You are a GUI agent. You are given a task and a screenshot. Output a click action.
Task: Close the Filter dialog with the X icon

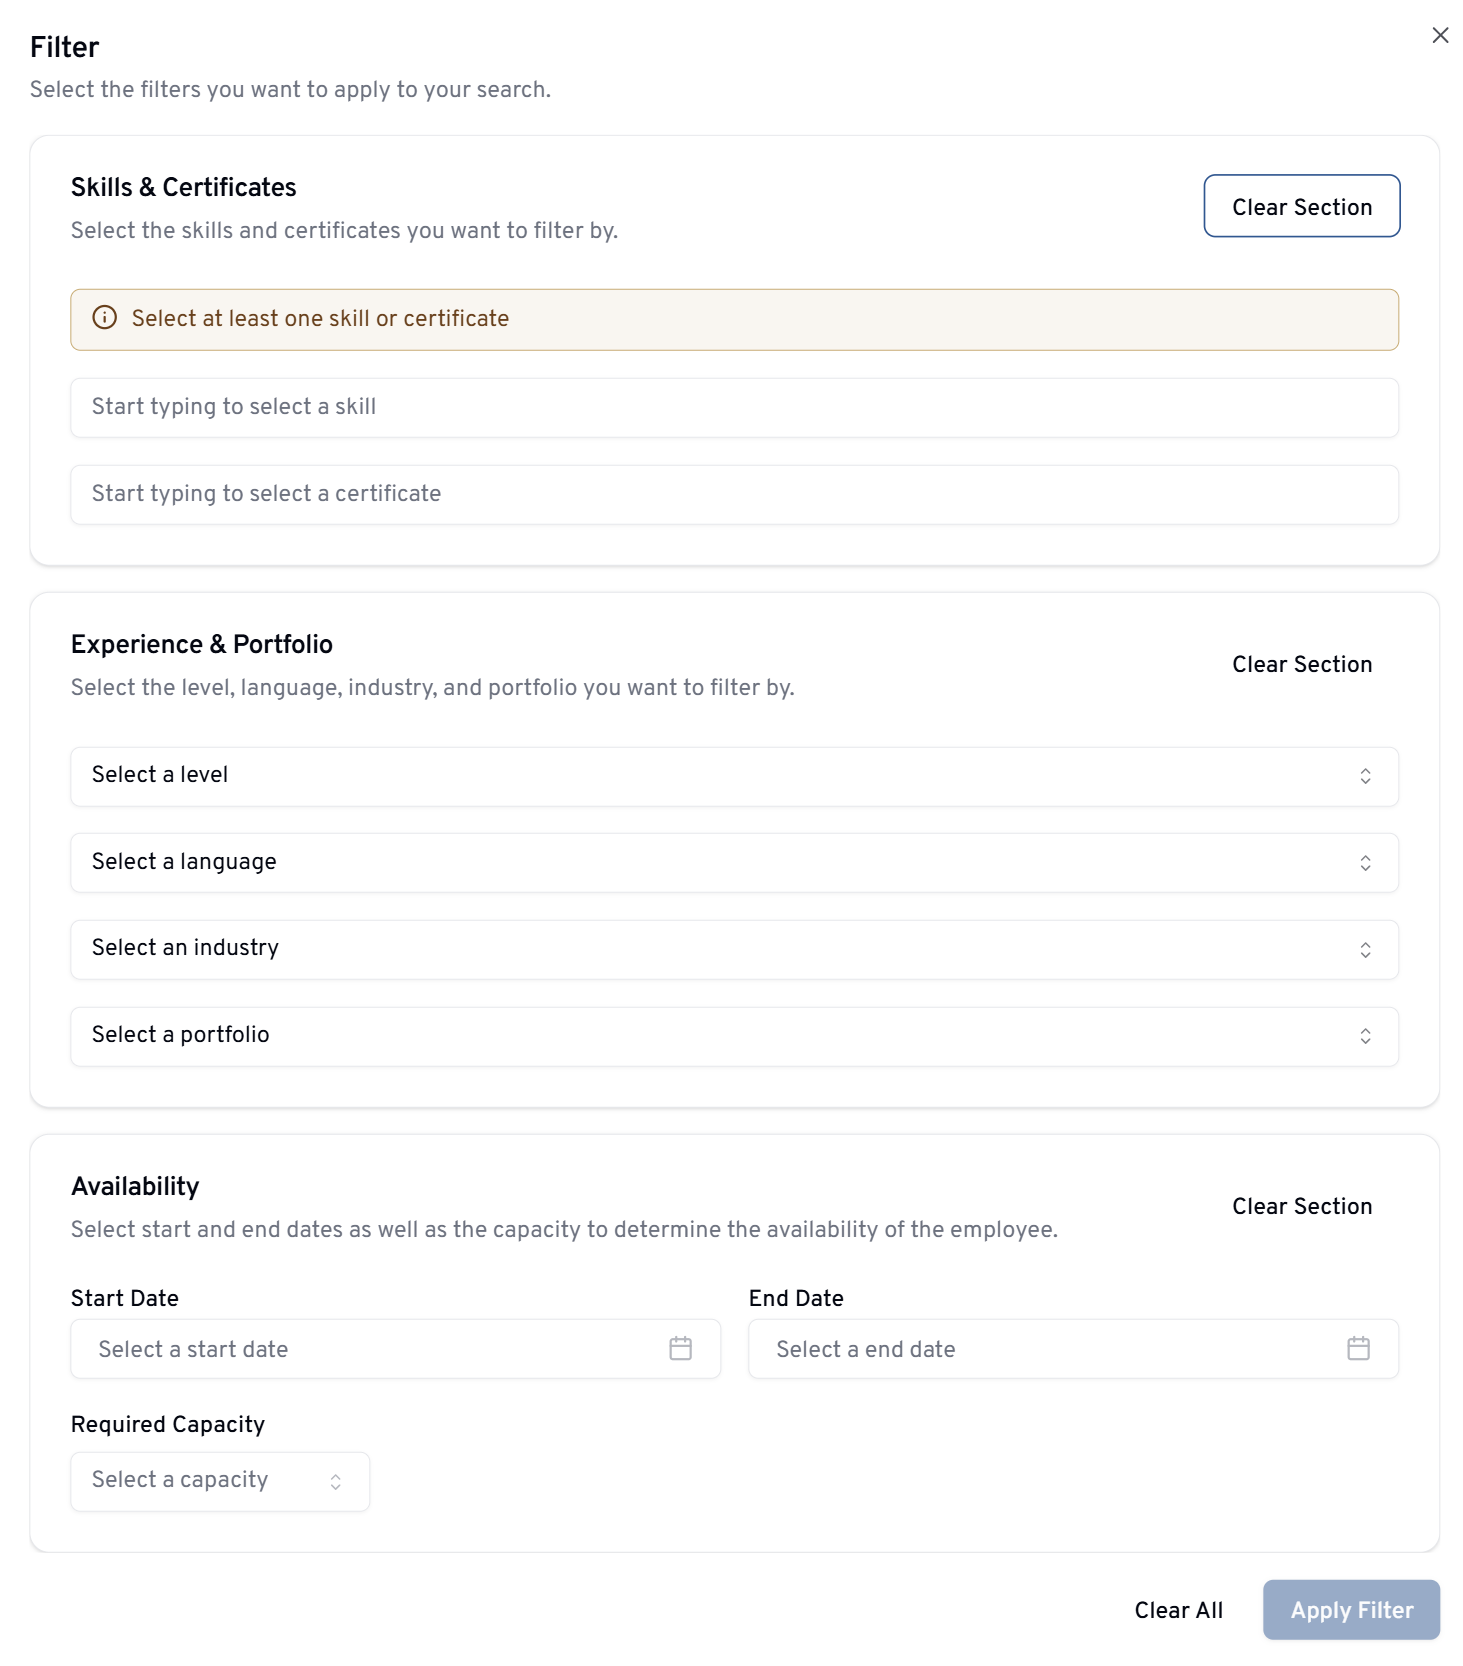point(1440,35)
